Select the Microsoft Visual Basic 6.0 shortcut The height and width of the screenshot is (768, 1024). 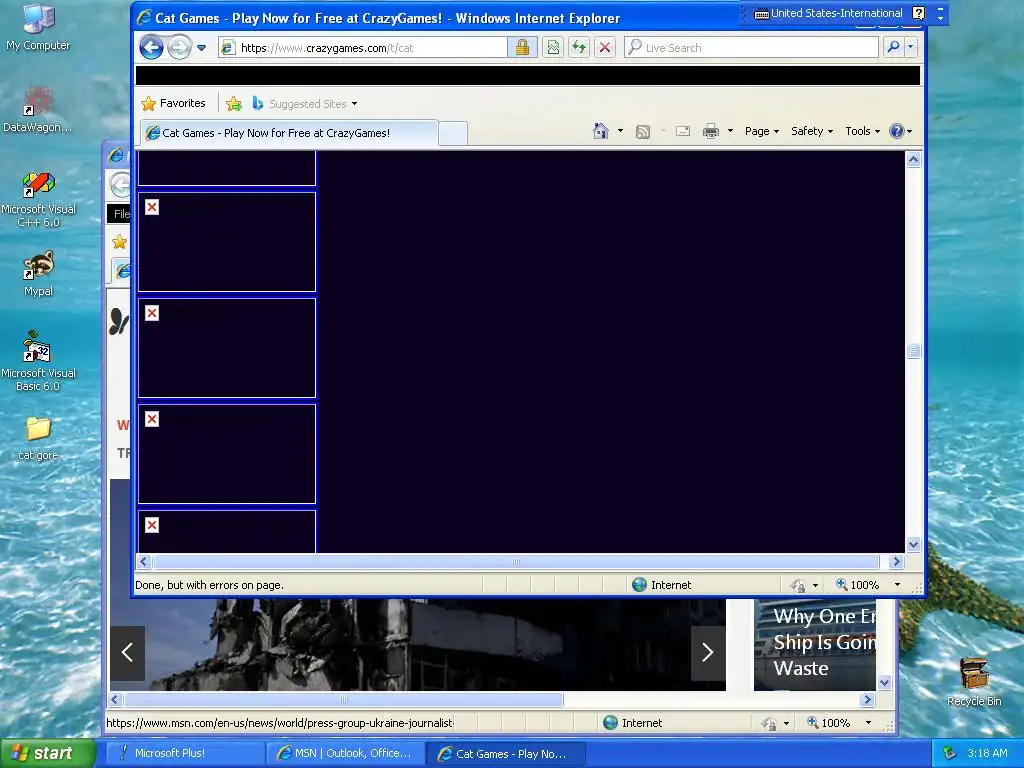coord(38,361)
